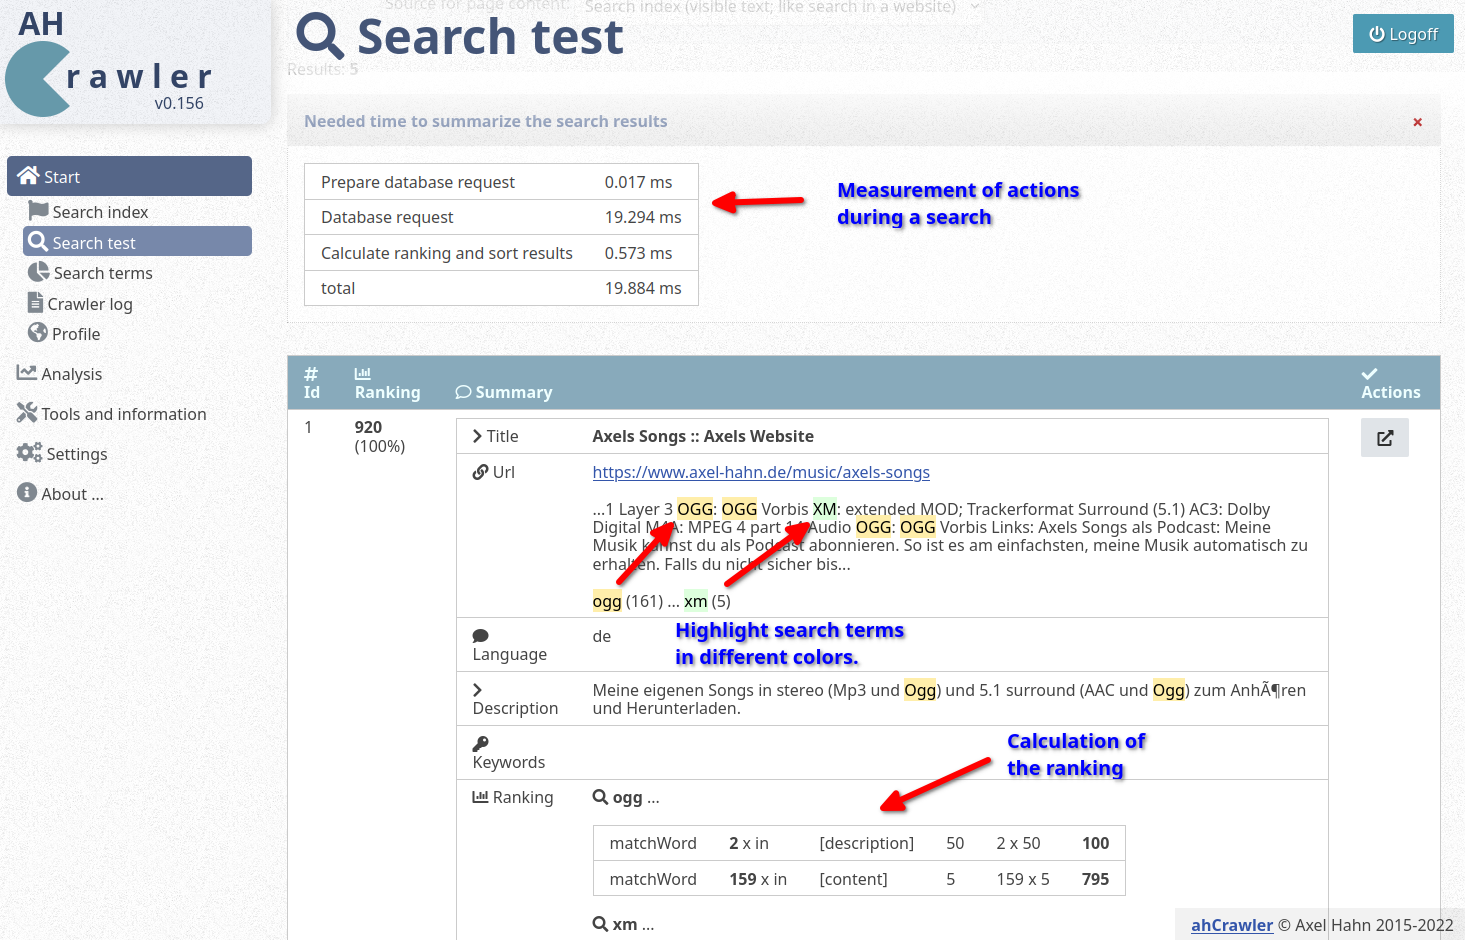Click the Tools and information wrench icon

coord(27,413)
